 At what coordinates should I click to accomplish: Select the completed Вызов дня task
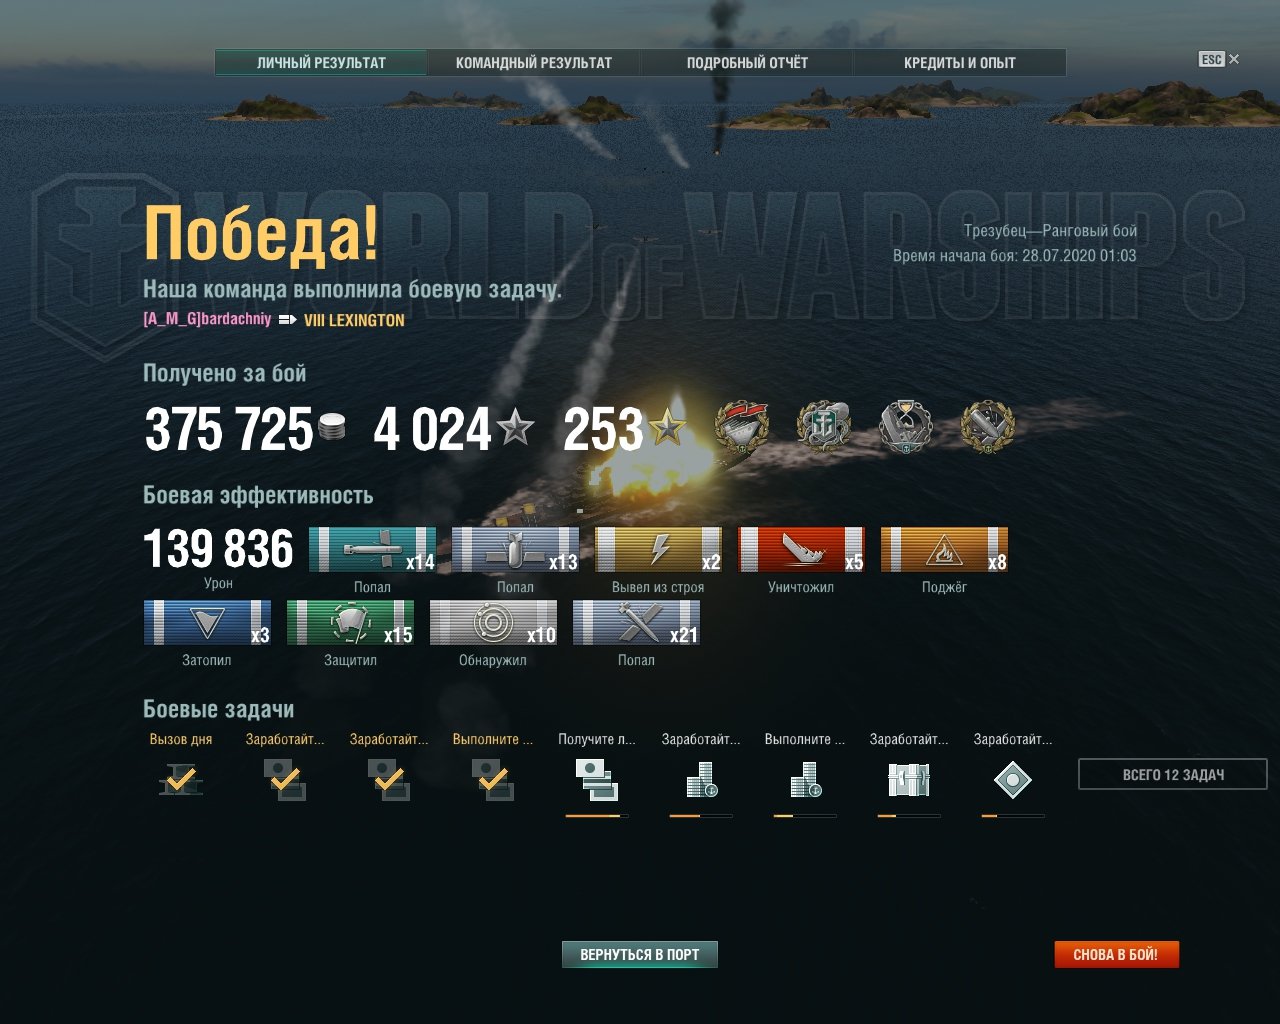pos(181,780)
